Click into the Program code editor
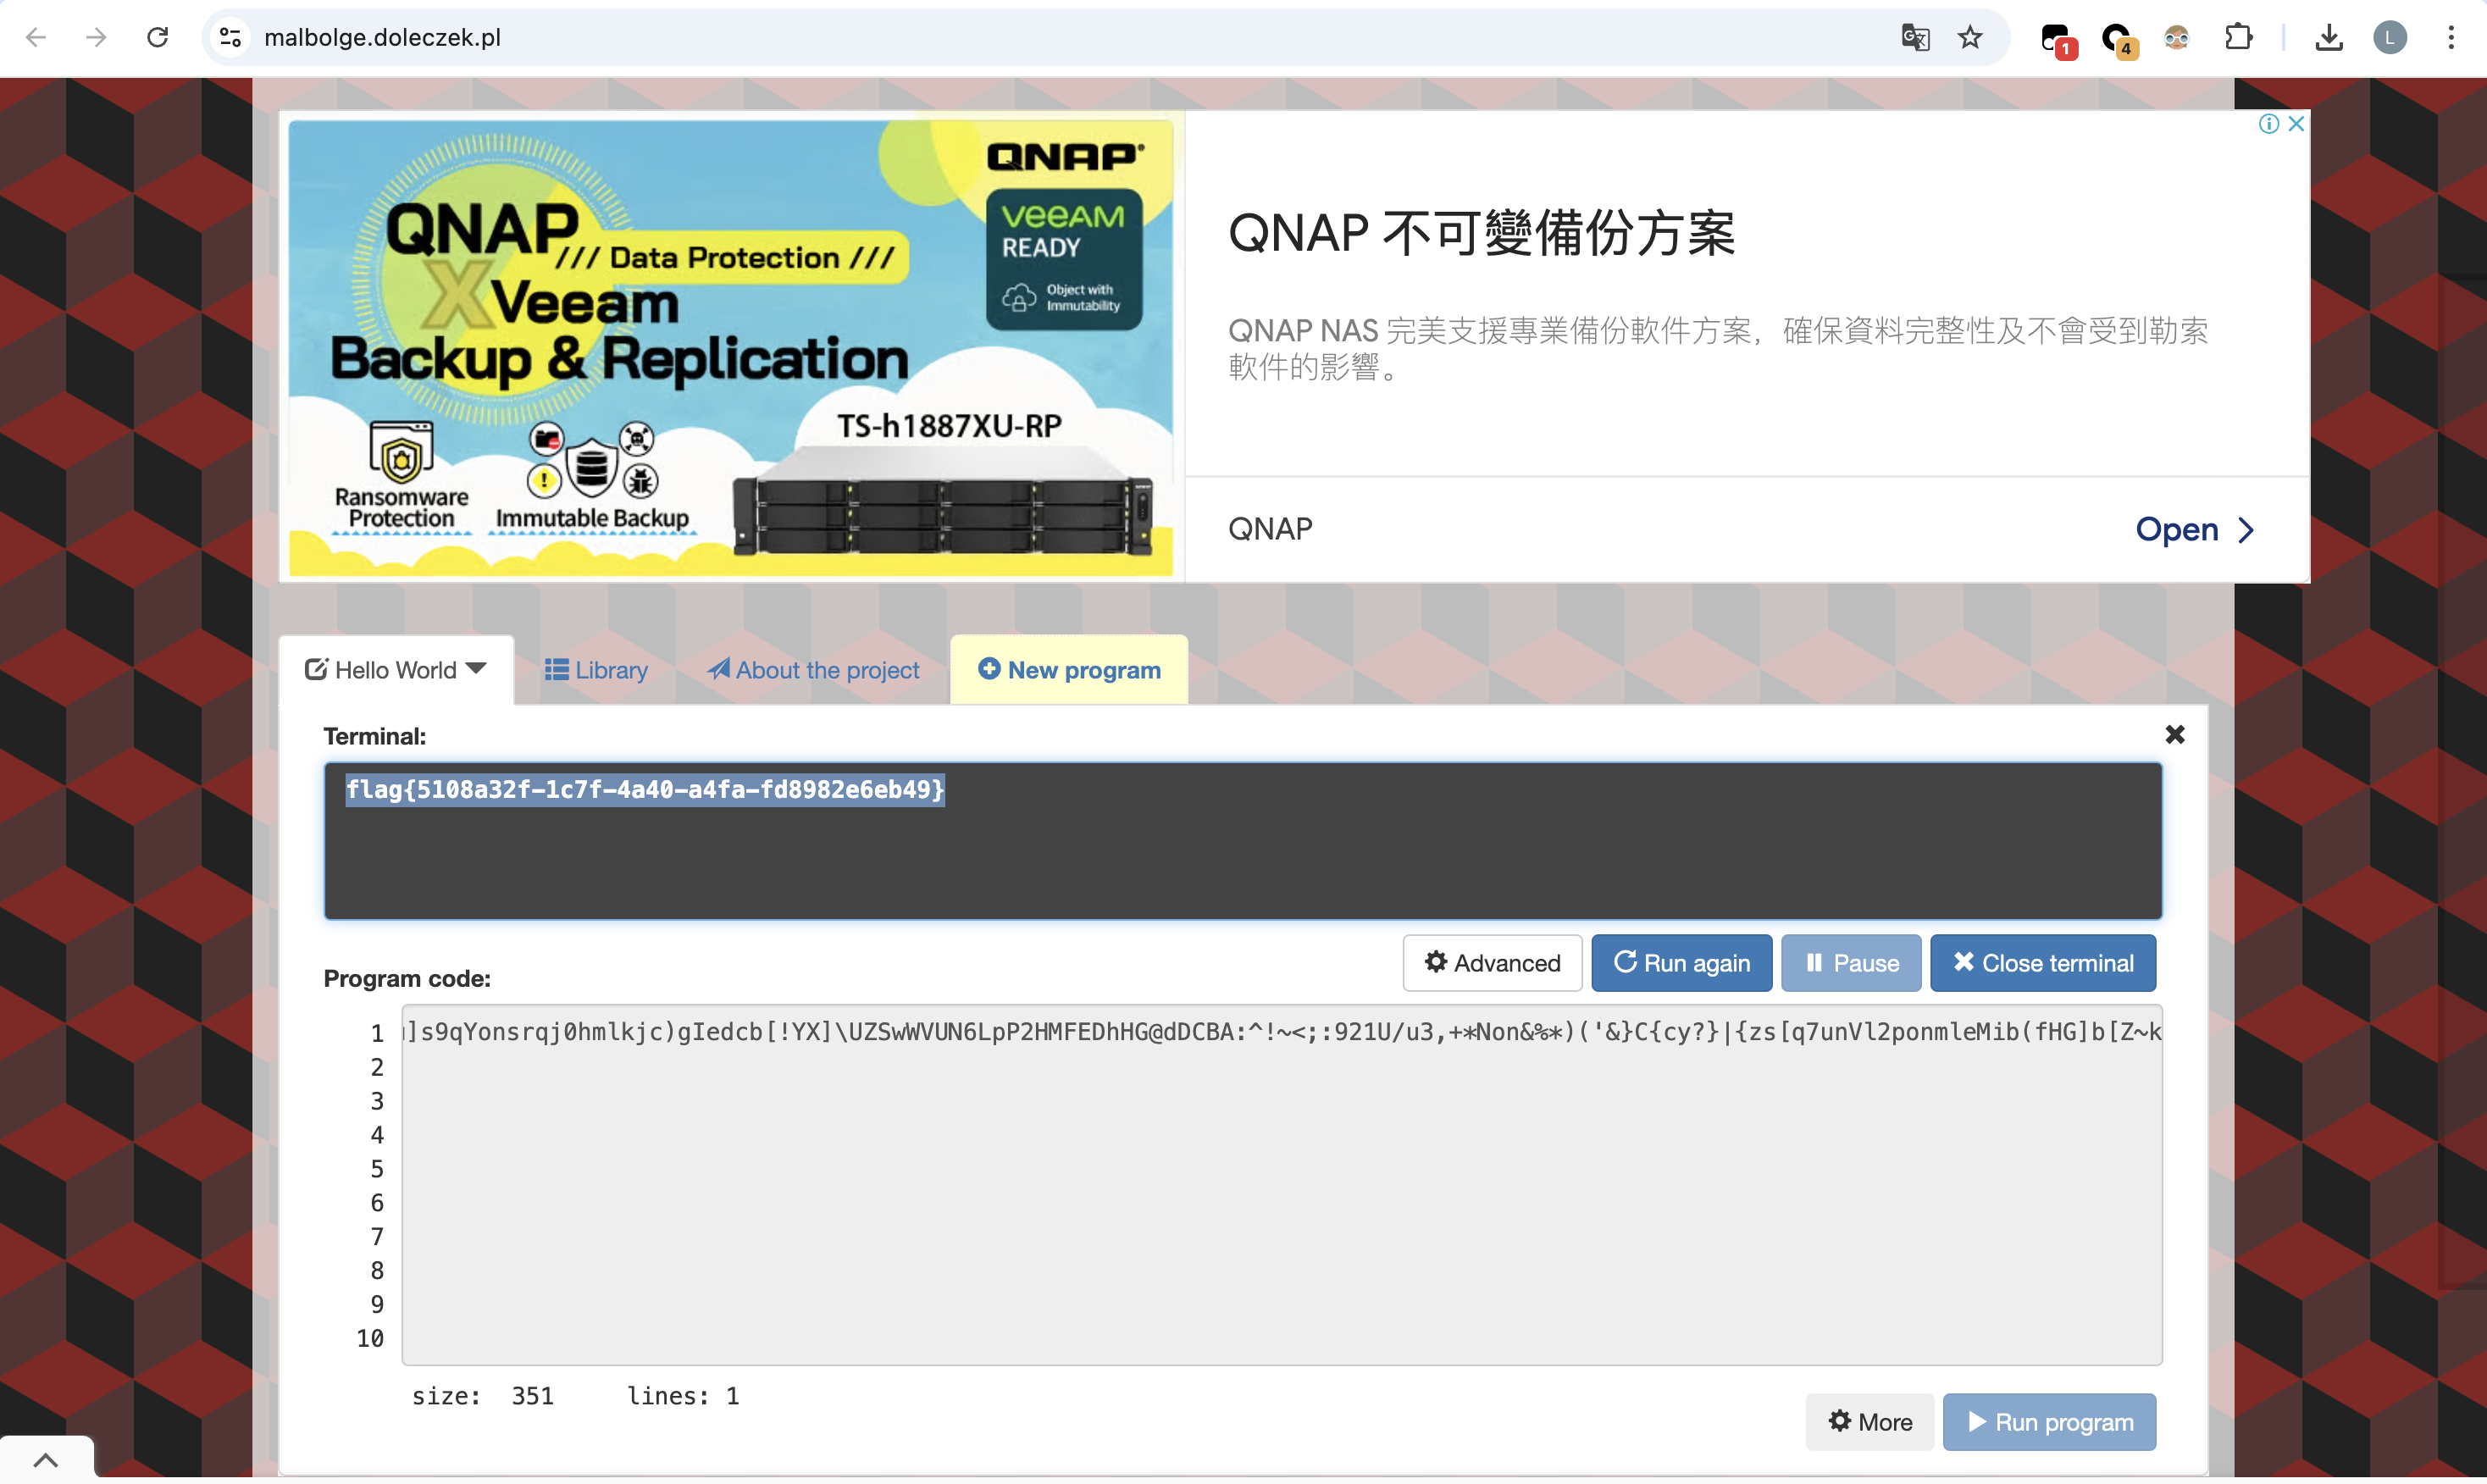 pos(1282,1185)
